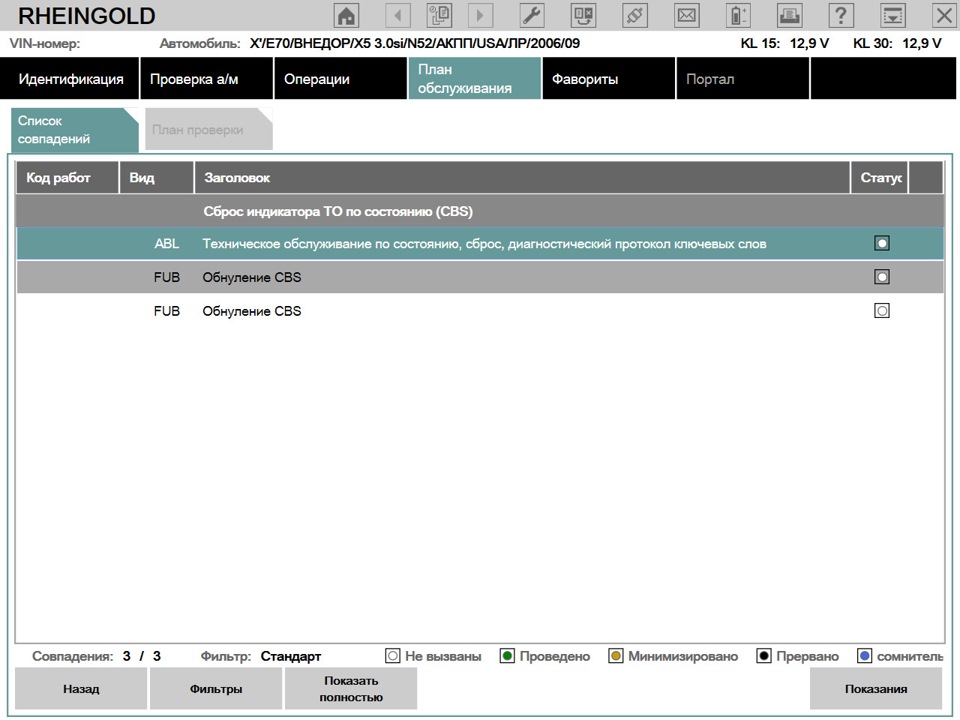Open help with the question mark icon
Image resolution: width=960 pixels, height=720 pixels.
(841, 15)
